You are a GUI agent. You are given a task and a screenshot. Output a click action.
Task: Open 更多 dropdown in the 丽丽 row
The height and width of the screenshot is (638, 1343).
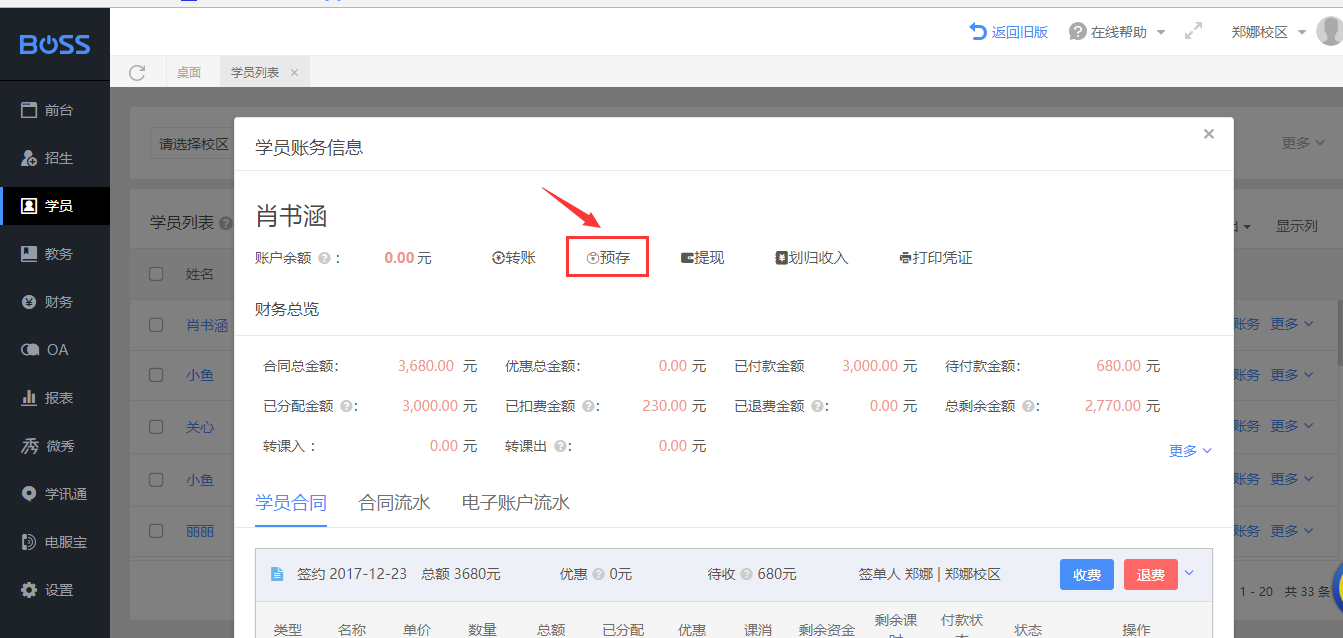(x=1290, y=531)
